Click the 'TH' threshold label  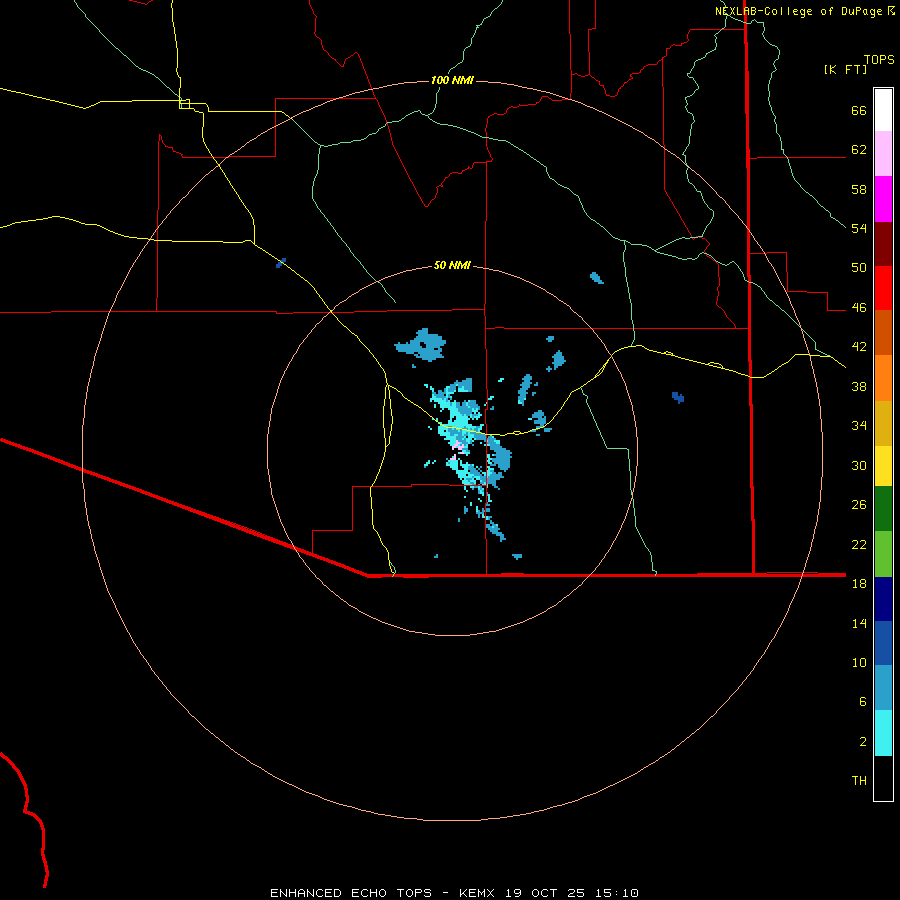pos(859,781)
